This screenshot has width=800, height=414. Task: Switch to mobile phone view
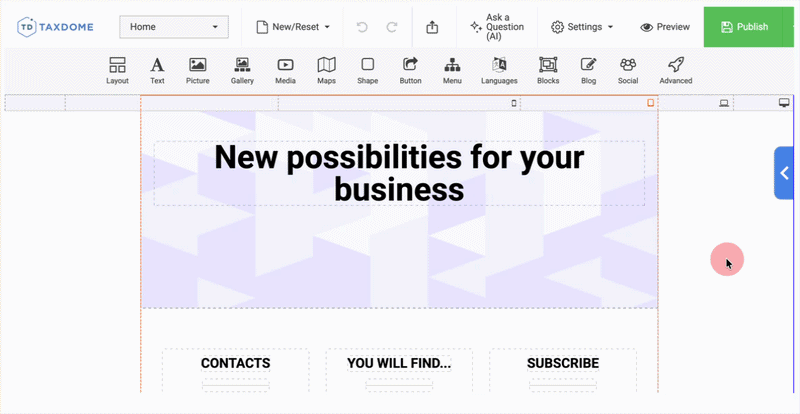point(515,103)
